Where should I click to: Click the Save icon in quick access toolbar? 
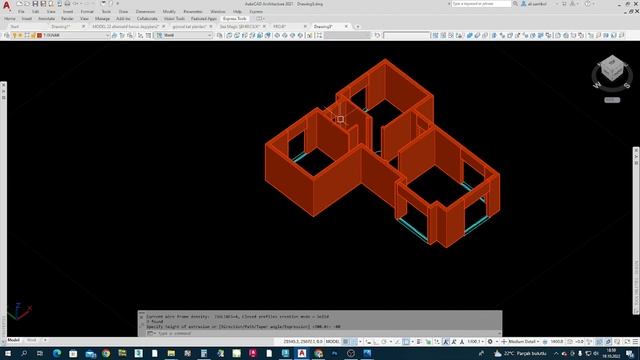coord(35,4)
